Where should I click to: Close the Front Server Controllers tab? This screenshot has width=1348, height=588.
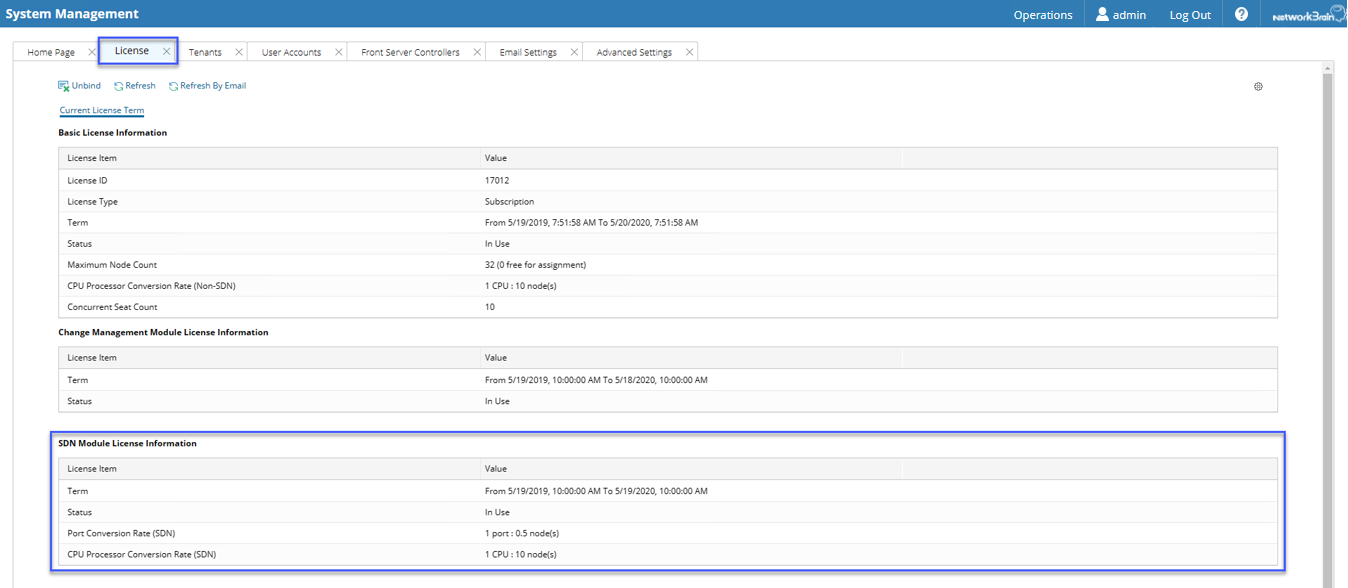[x=477, y=52]
